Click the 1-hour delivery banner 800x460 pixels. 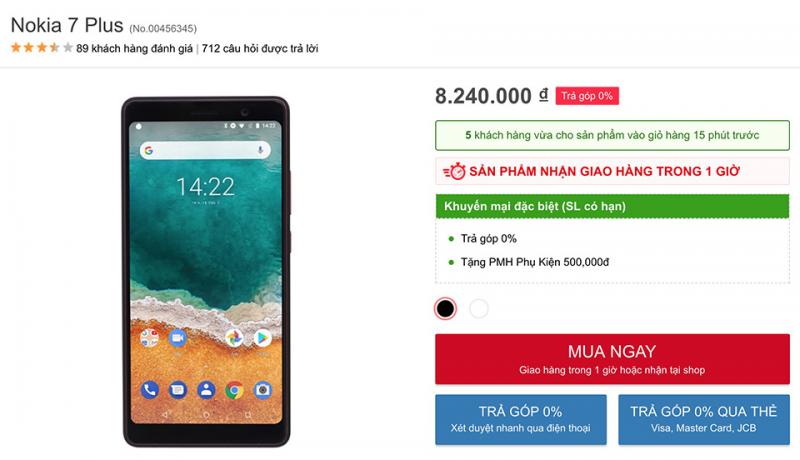(x=612, y=171)
